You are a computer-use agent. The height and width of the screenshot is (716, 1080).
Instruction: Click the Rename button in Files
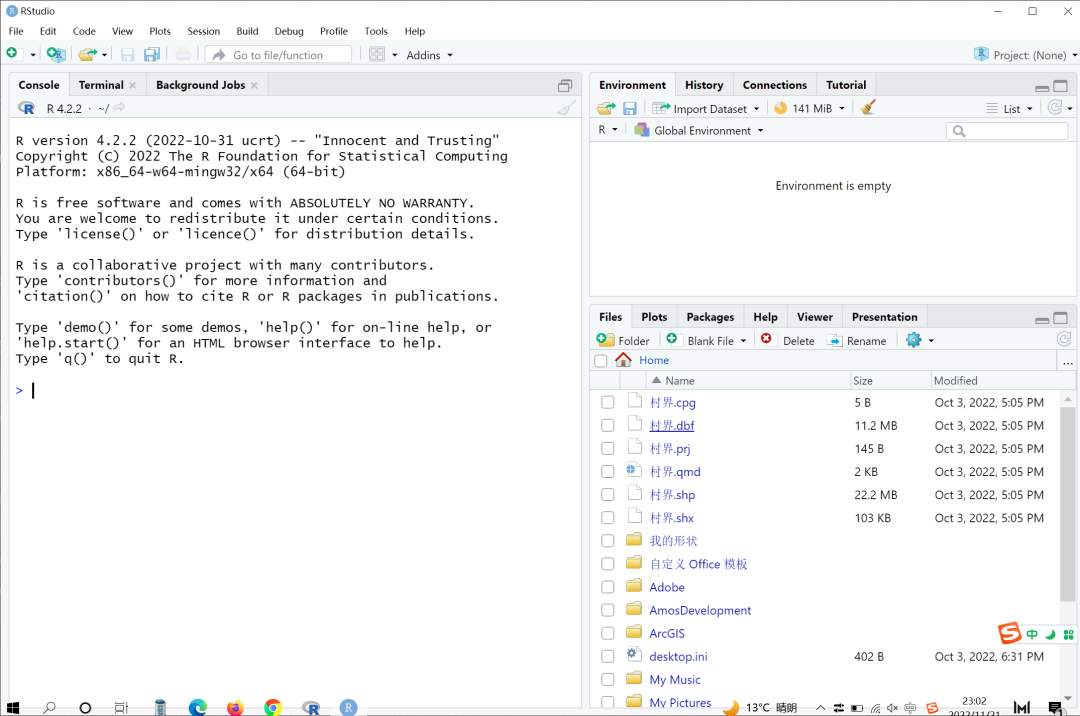tap(858, 340)
